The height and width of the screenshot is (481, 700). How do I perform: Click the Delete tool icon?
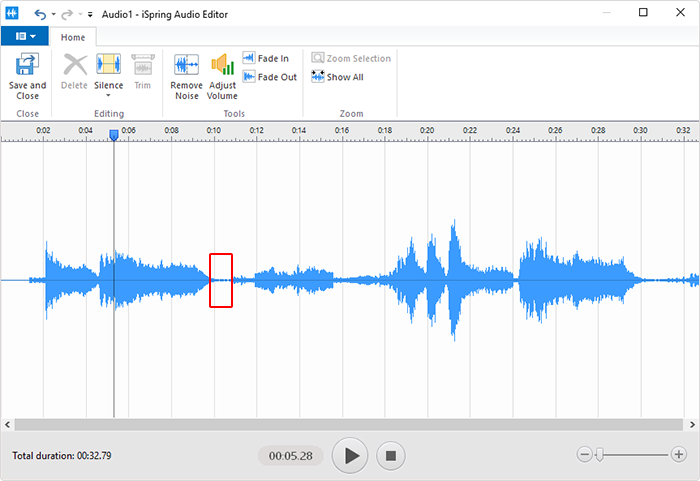pos(75,65)
